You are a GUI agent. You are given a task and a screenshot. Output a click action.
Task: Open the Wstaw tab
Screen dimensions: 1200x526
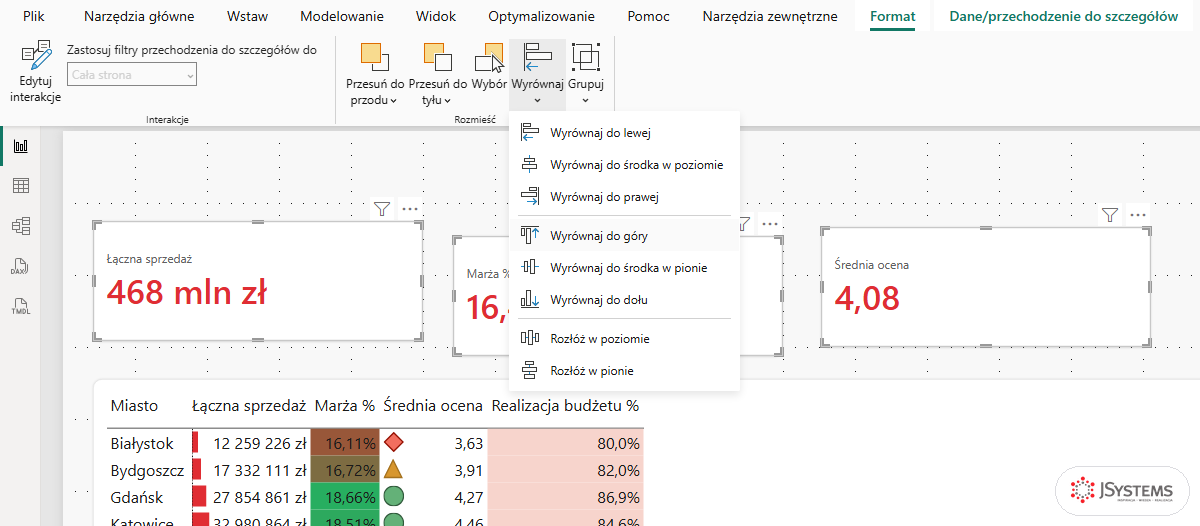point(247,16)
